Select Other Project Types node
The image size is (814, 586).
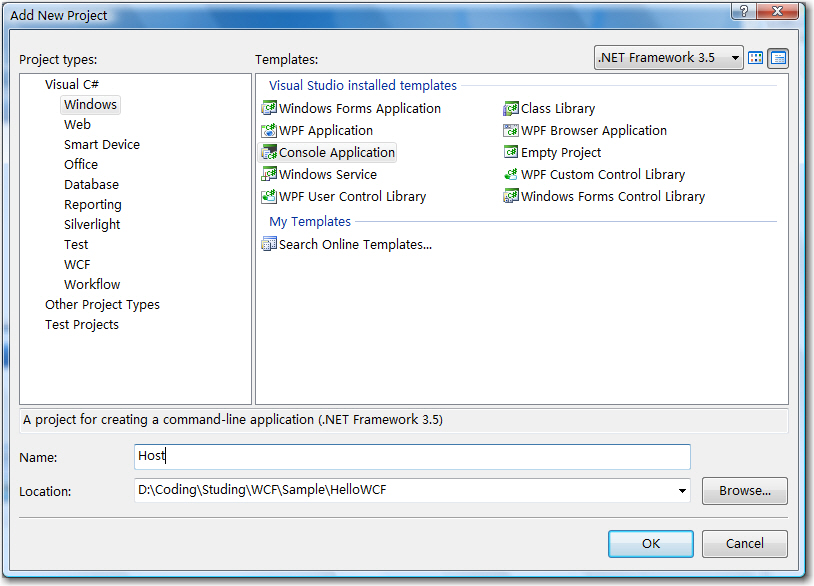pos(102,304)
